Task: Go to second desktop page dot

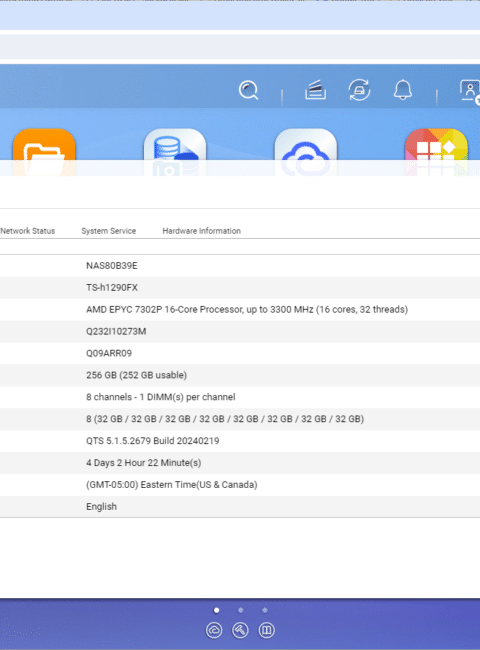Action: click(x=240, y=610)
